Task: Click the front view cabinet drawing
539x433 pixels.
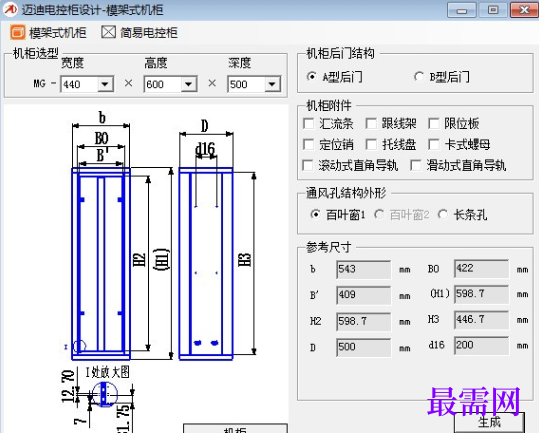Action: [x=101, y=264]
